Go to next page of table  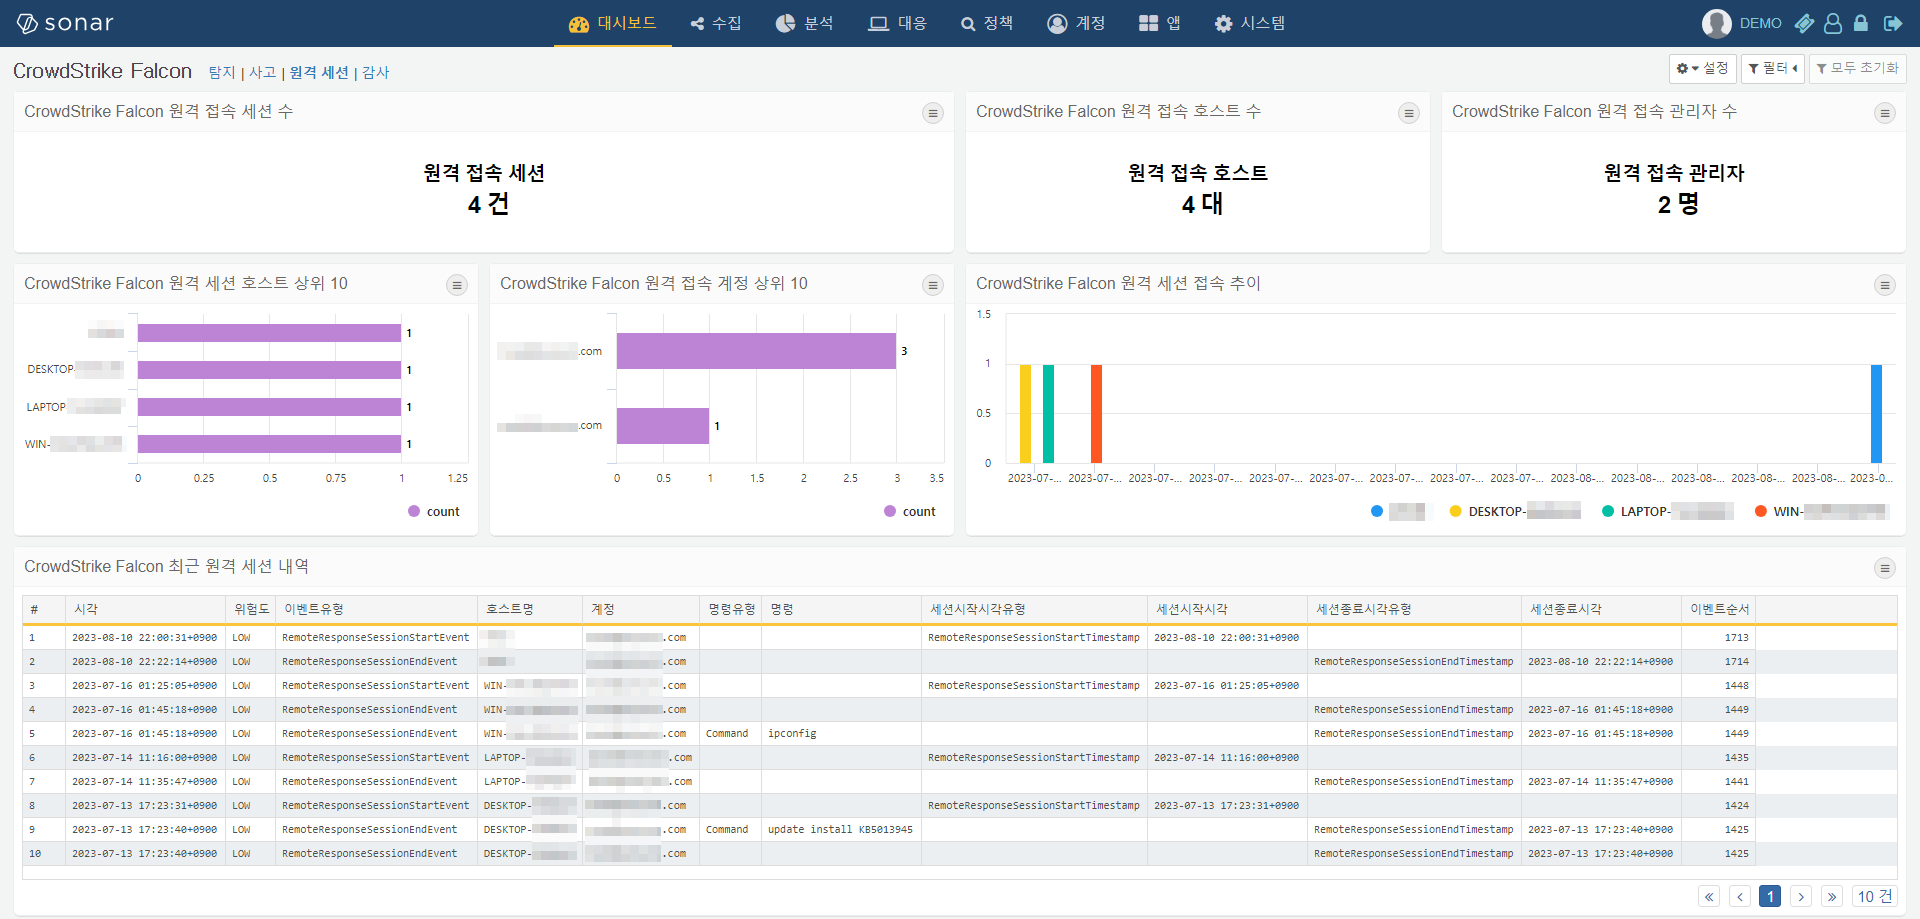click(x=1801, y=896)
